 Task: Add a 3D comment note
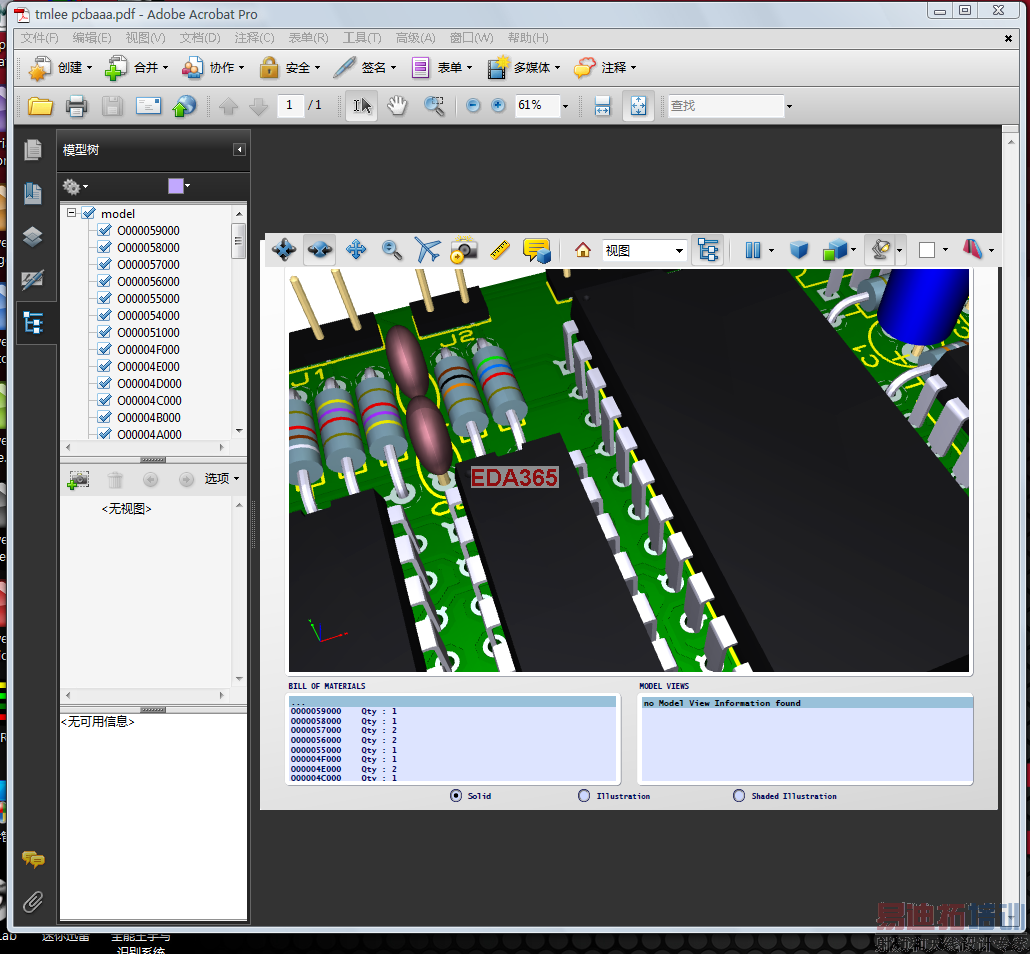point(537,250)
